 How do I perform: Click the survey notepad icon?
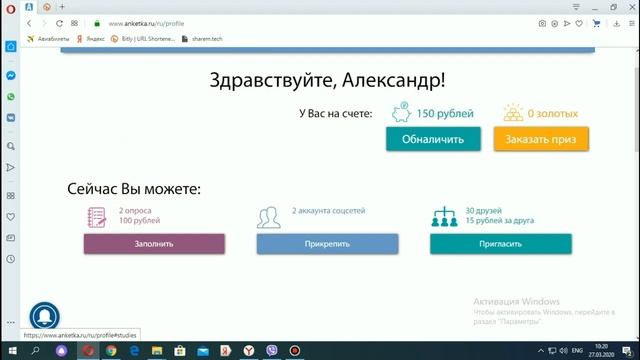pos(97,217)
